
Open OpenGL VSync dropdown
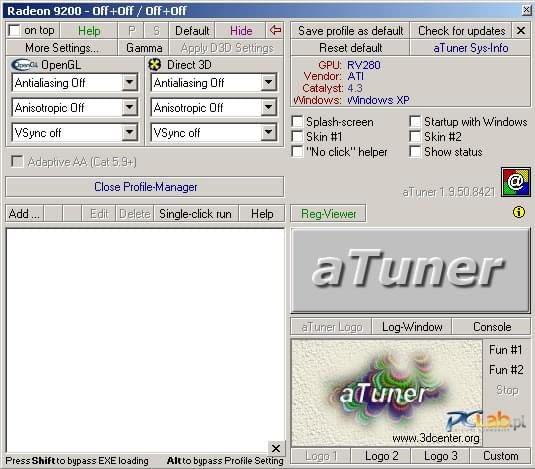(x=130, y=132)
